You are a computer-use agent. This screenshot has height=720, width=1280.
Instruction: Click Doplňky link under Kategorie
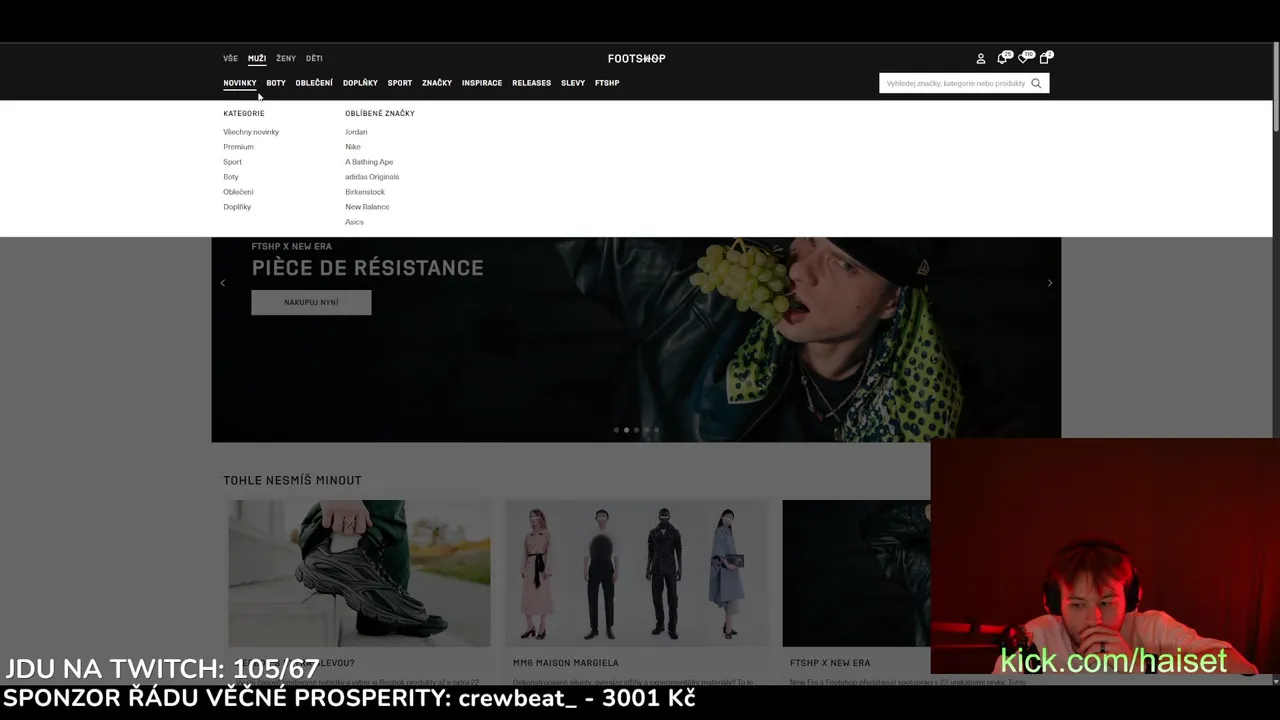click(x=237, y=207)
